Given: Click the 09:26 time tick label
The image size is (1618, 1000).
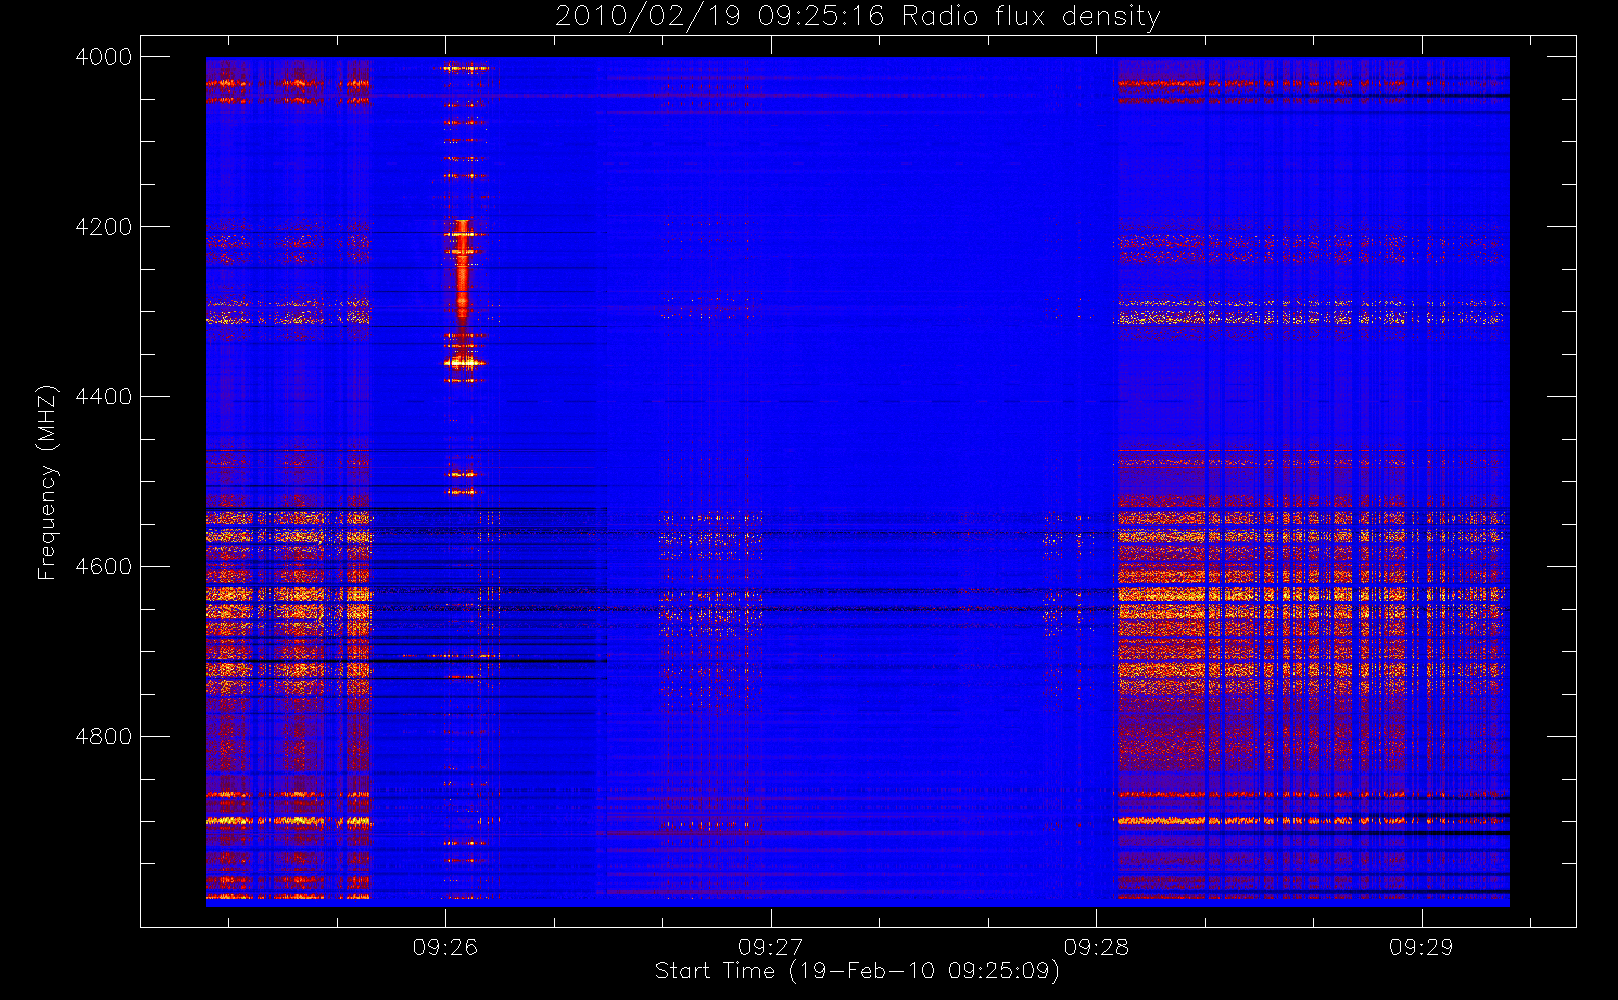Looking at the screenshot, I should pyautogui.click(x=445, y=947).
